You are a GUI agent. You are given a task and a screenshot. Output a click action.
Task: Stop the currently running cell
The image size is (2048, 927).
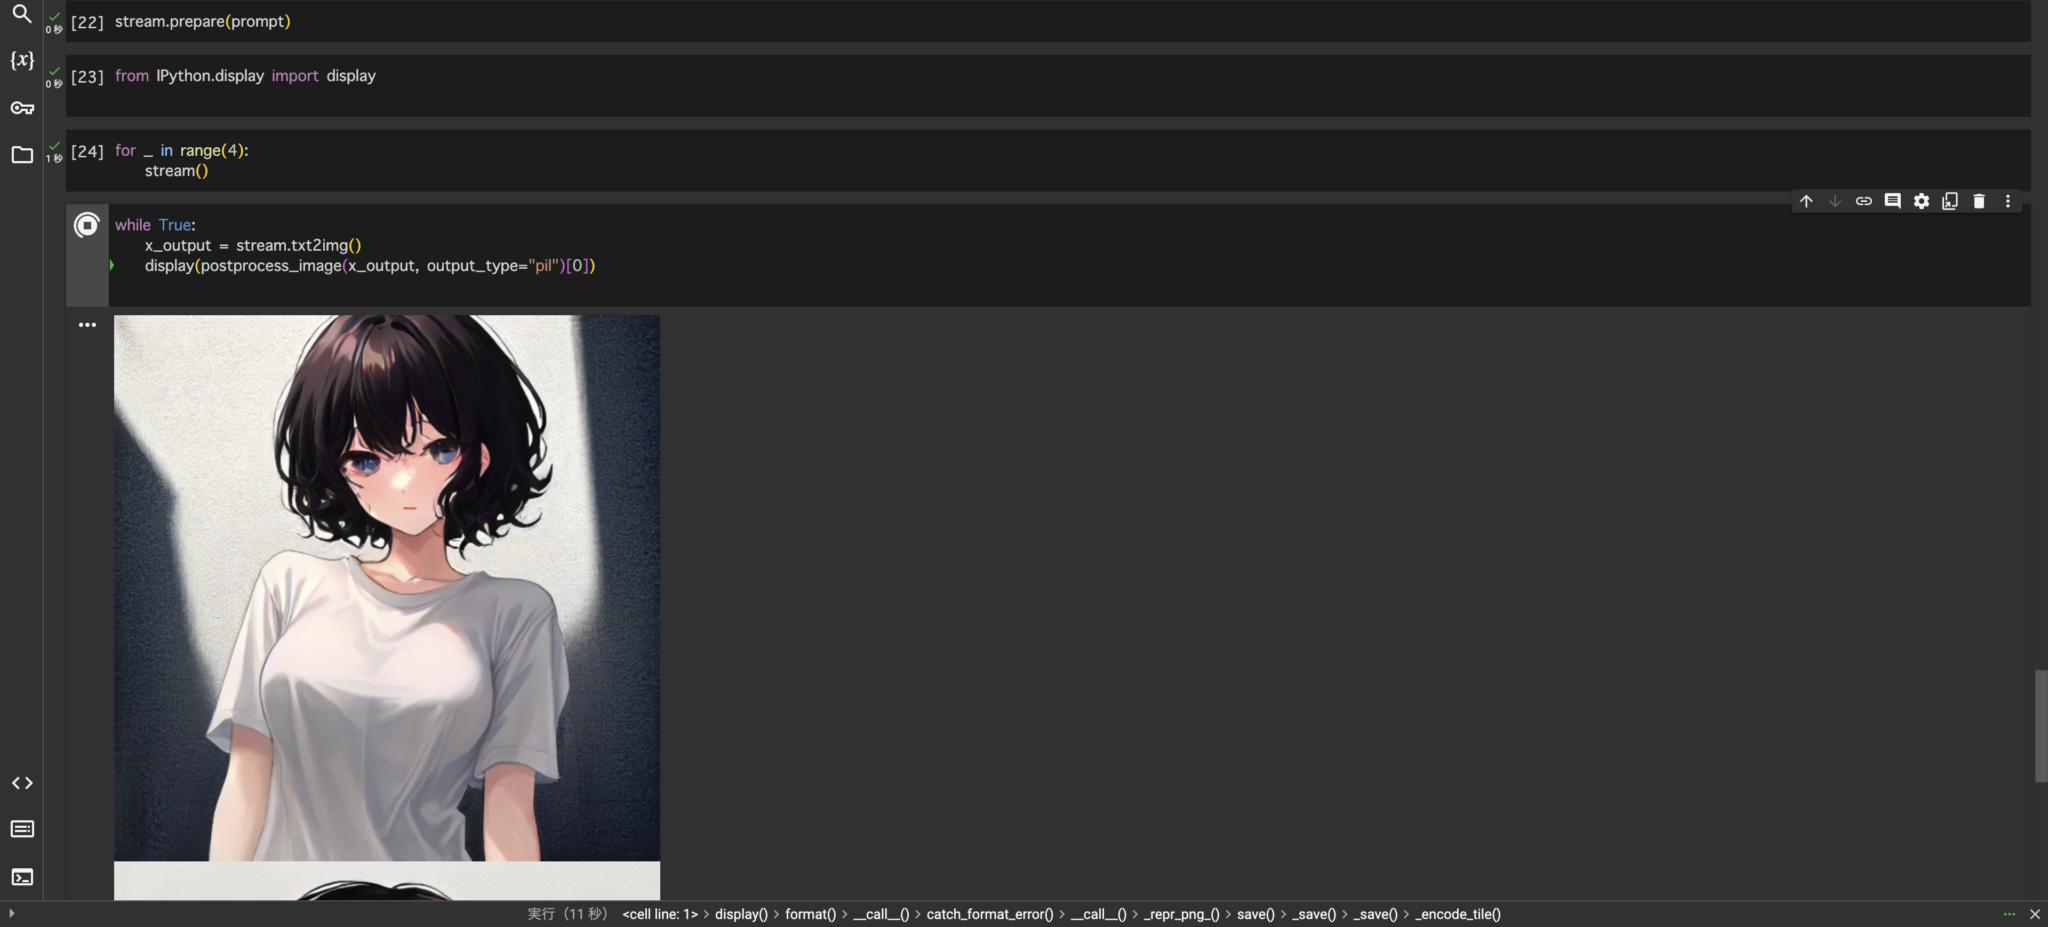(x=87, y=225)
